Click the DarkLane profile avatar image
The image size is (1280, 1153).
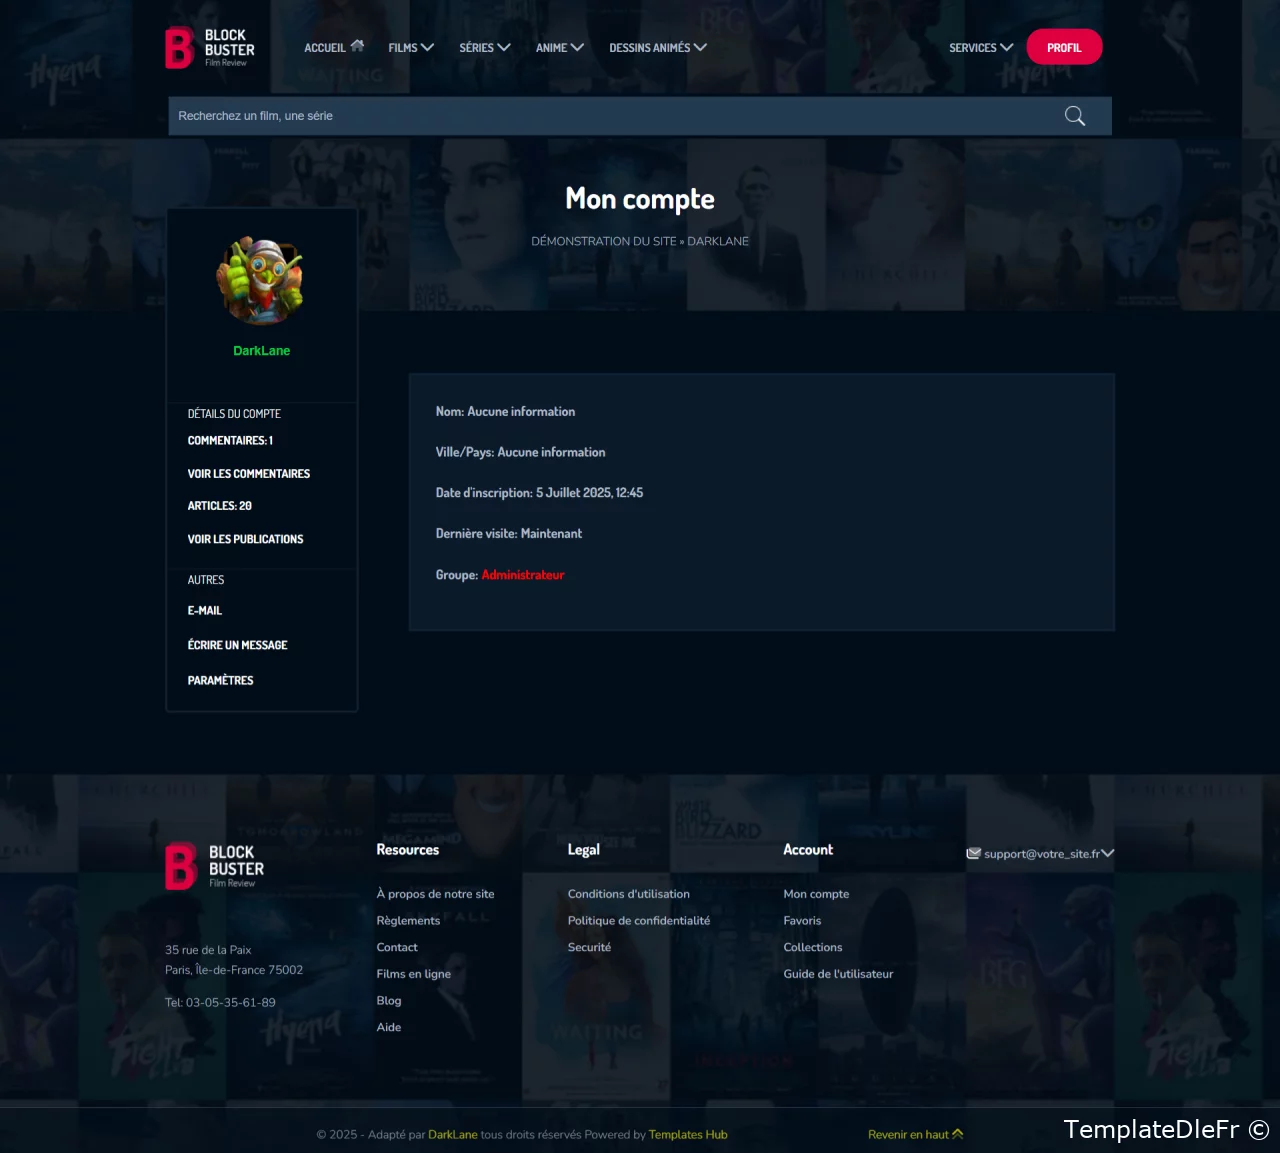click(261, 281)
